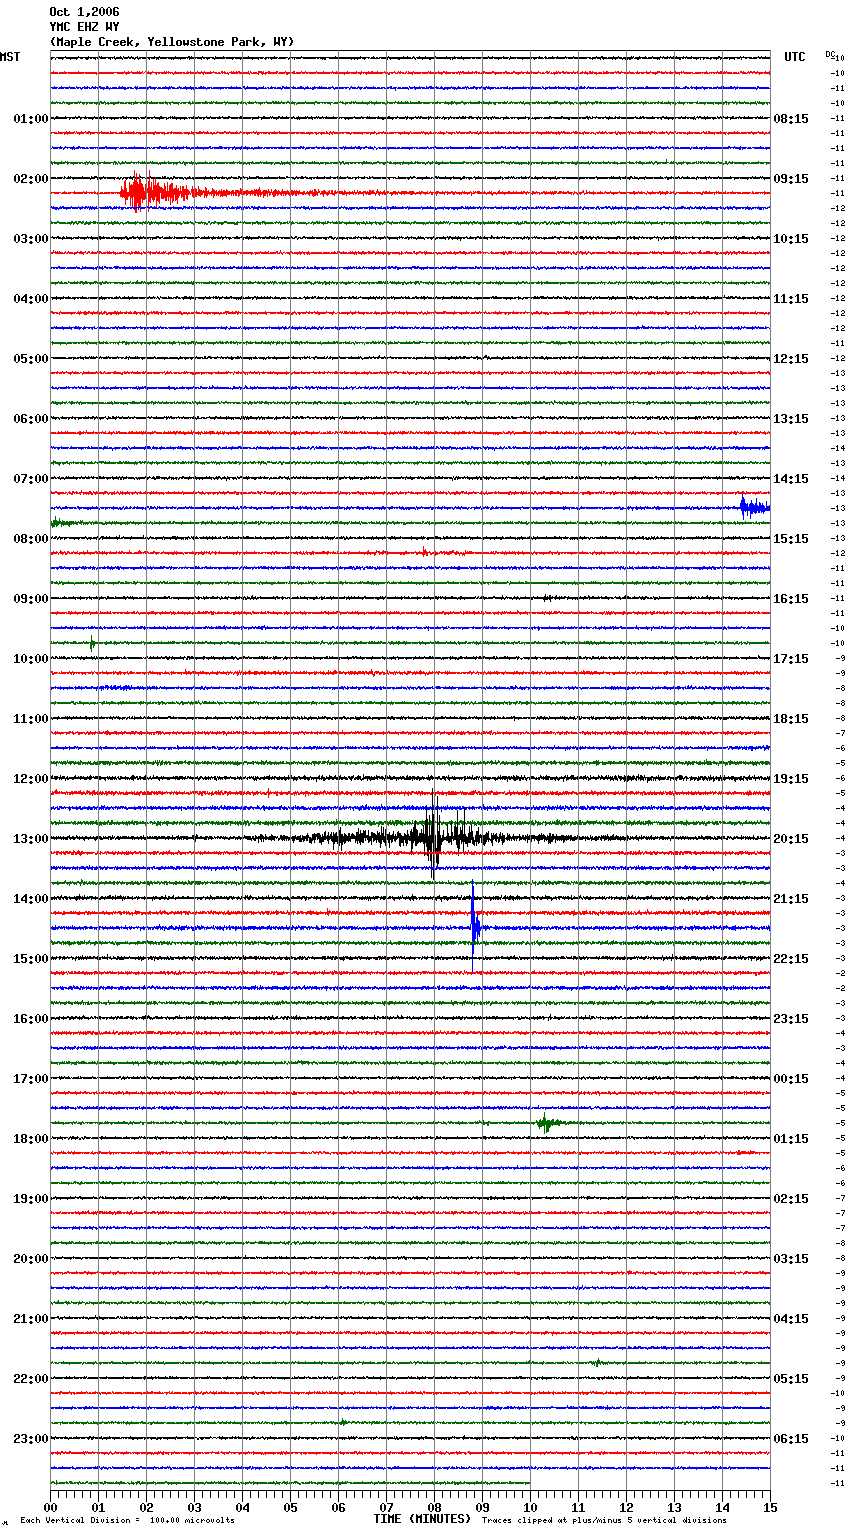Click the "02:15" UTC time label

pos(791,1199)
